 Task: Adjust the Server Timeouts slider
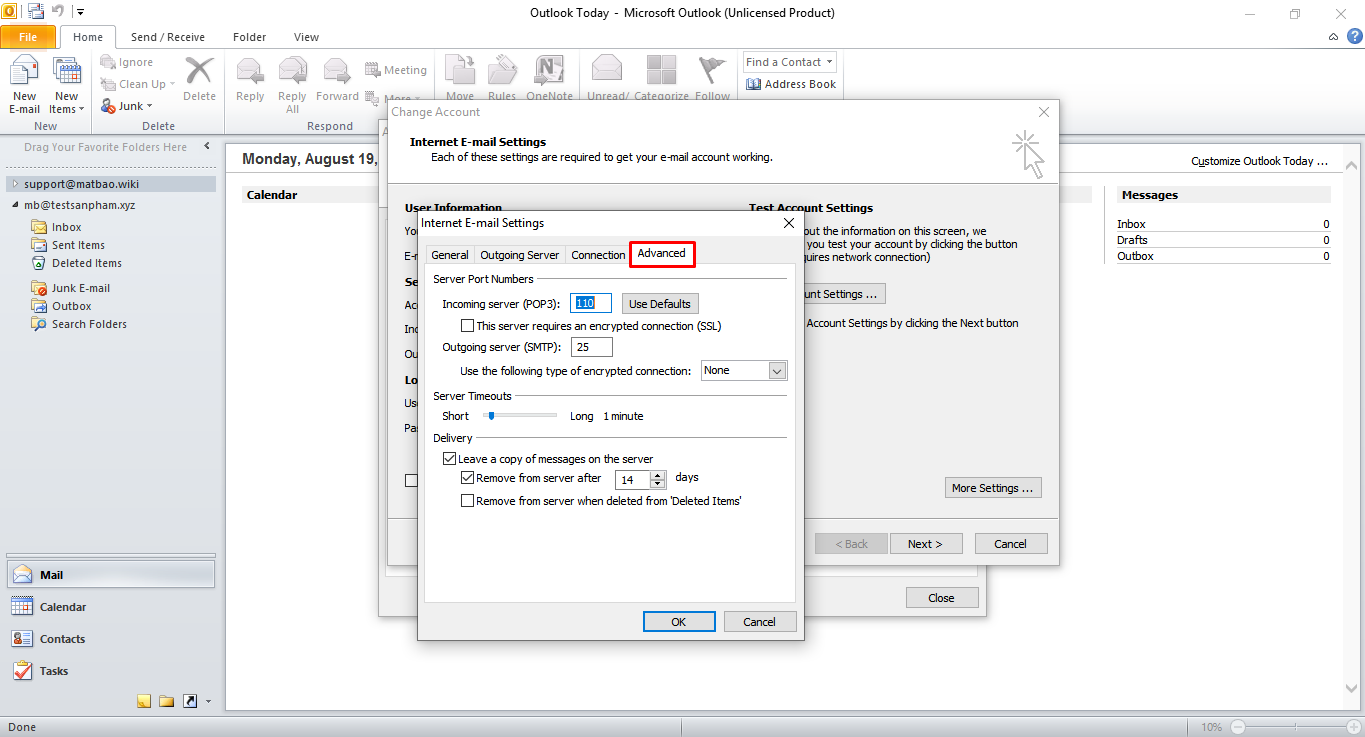[x=491, y=416]
